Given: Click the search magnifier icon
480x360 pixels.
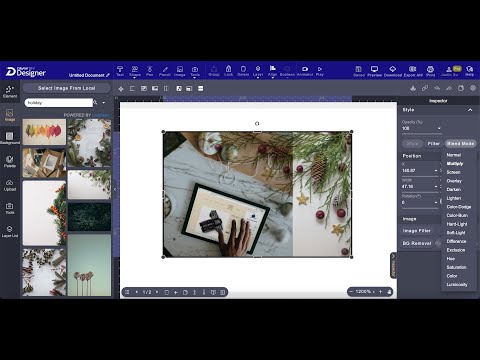Looking at the screenshot, I should tap(95, 102).
